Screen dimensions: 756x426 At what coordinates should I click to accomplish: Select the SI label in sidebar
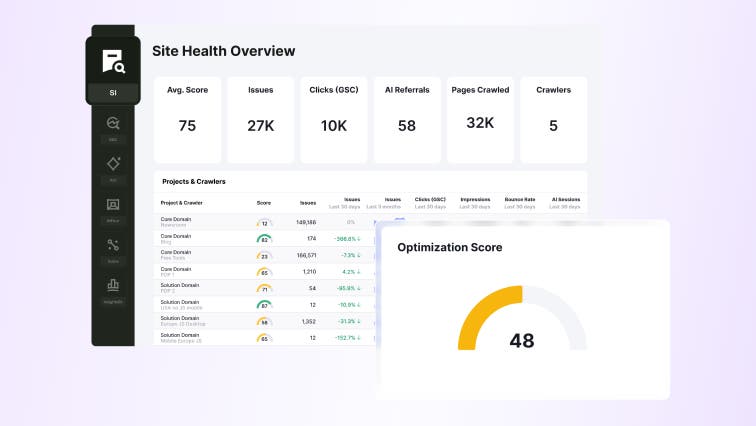pos(113,93)
